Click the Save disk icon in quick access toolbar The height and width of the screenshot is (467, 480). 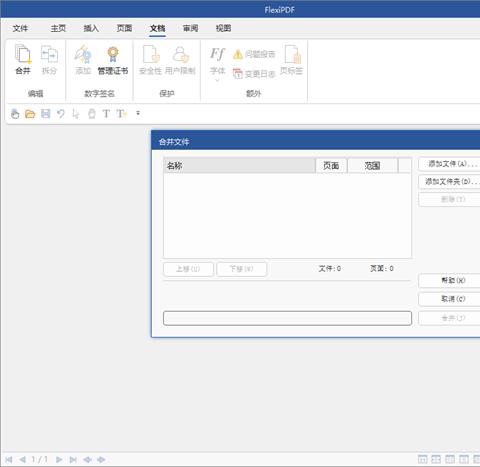pyautogui.click(x=45, y=114)
